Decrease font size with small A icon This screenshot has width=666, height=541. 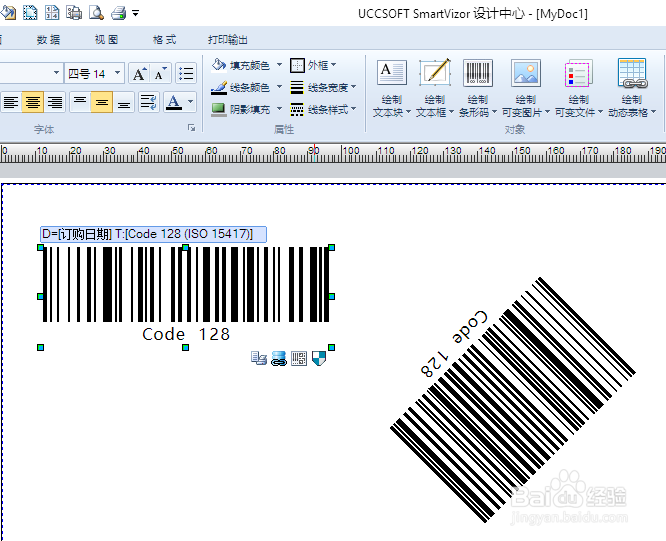coord(161,73)
